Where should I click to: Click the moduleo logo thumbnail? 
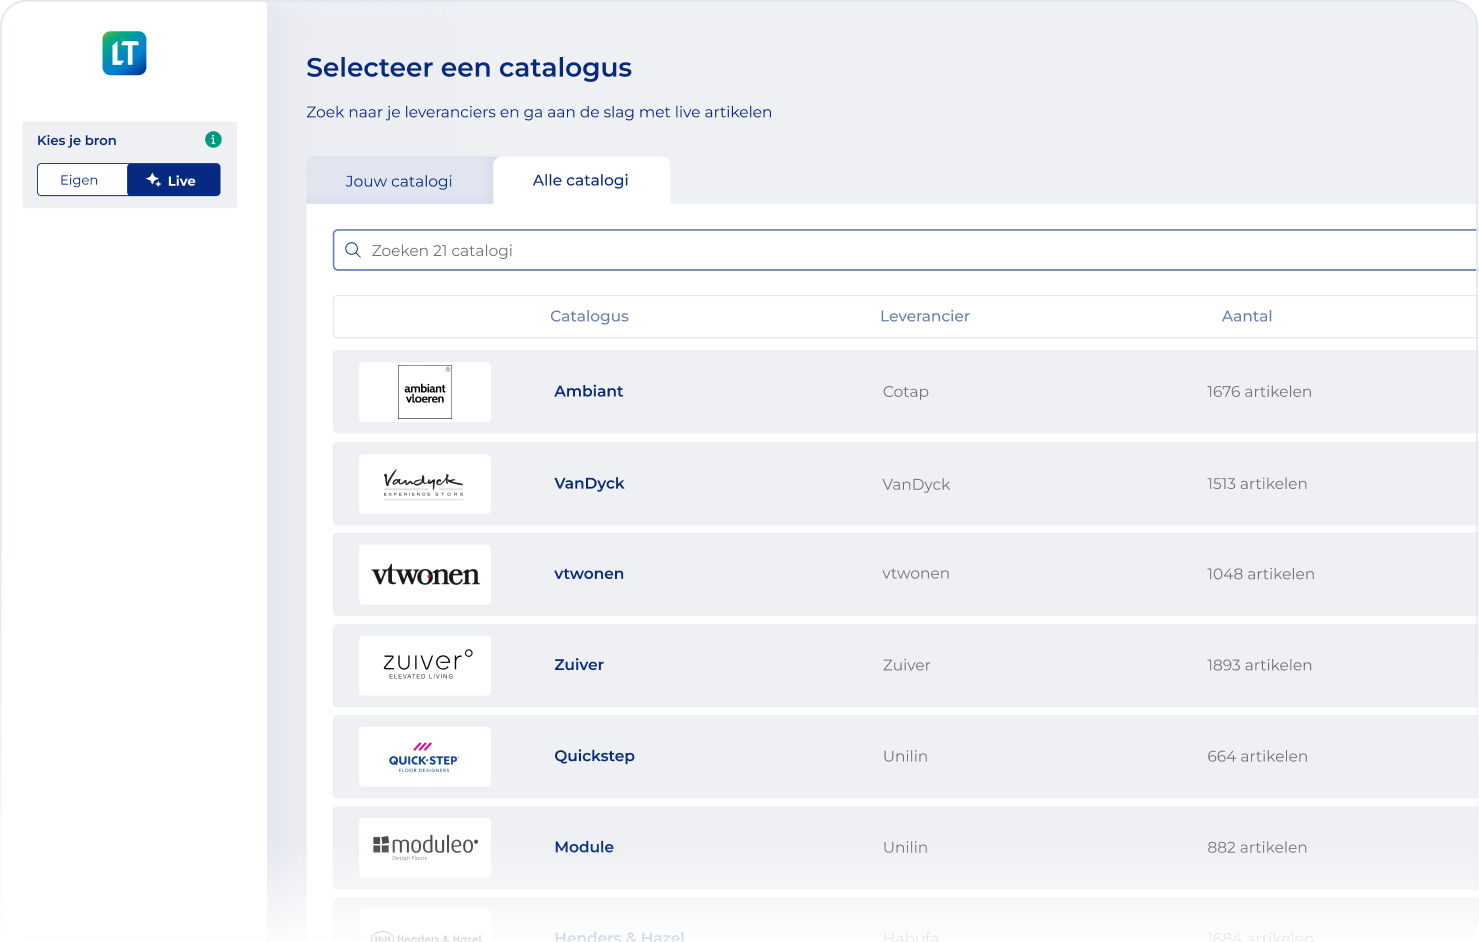425,848
